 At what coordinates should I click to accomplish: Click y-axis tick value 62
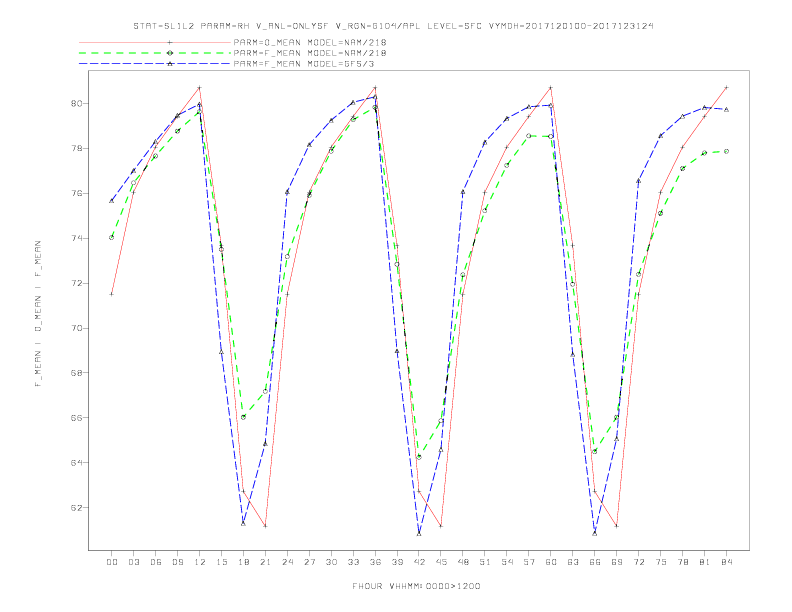(76, 507)
